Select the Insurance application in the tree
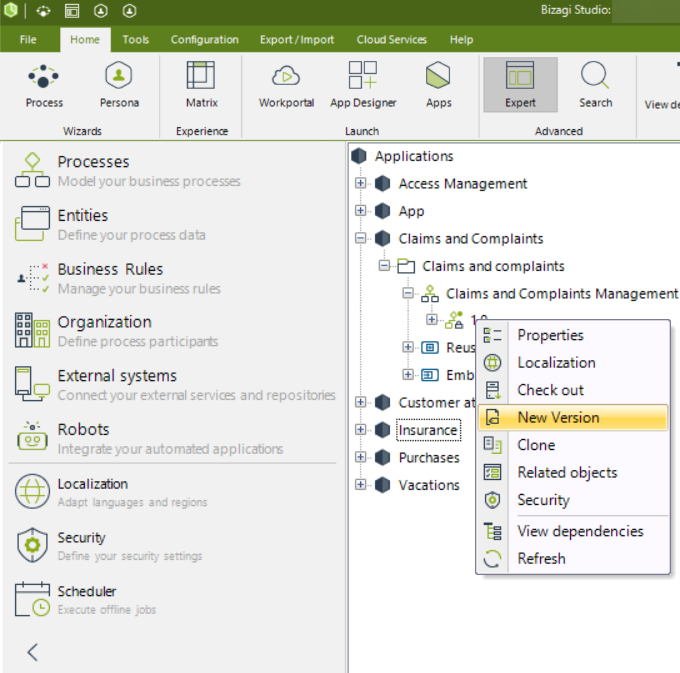Screen dimensions: 680x673 428,430
